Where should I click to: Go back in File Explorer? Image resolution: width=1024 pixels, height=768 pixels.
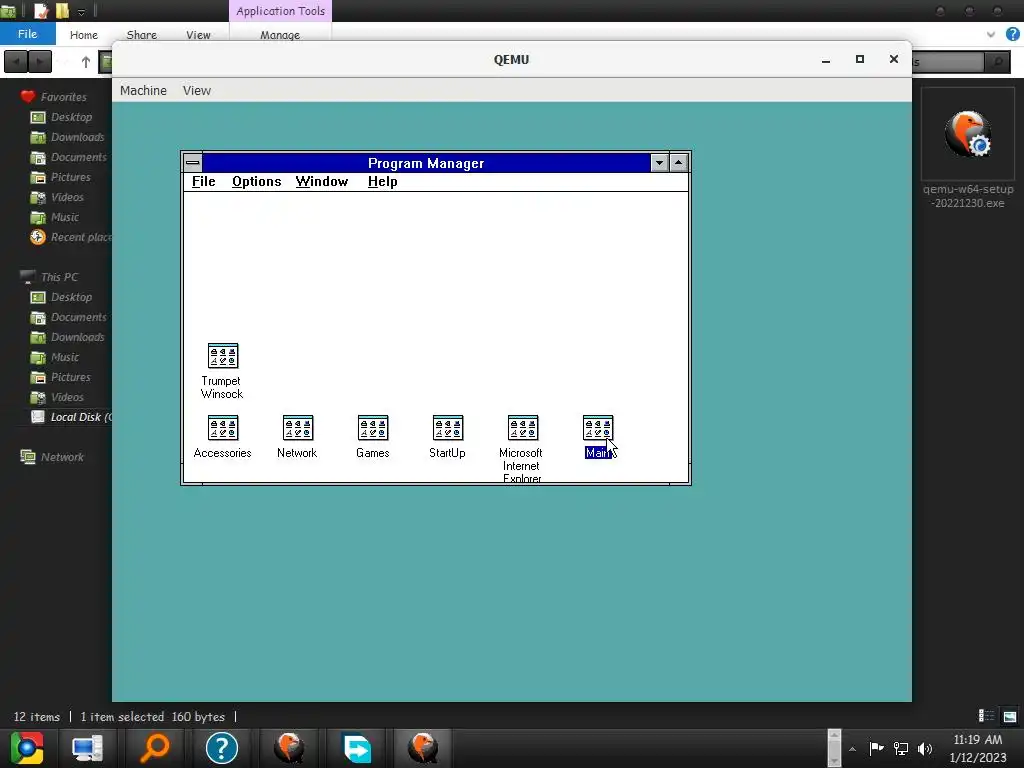coord(16,62)
